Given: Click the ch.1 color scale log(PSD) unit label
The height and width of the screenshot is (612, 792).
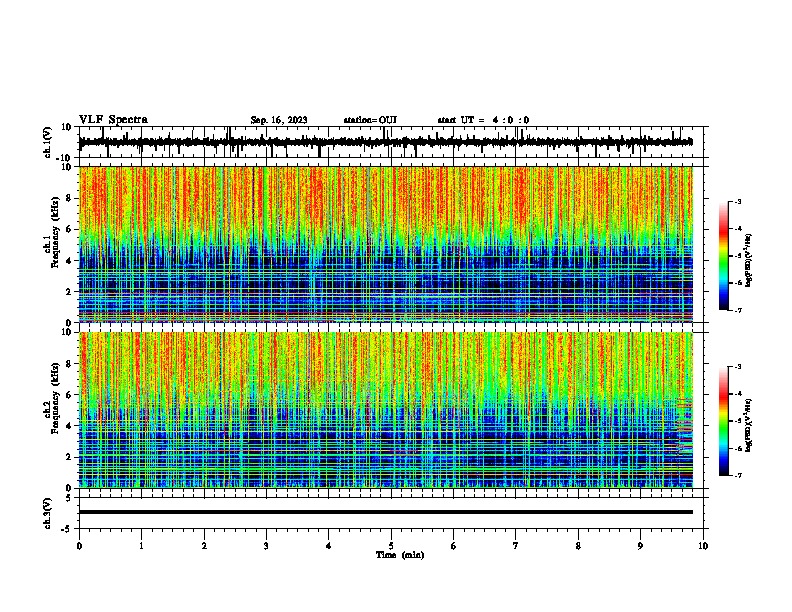Looking at the screenshot, I should click(749, 261).
